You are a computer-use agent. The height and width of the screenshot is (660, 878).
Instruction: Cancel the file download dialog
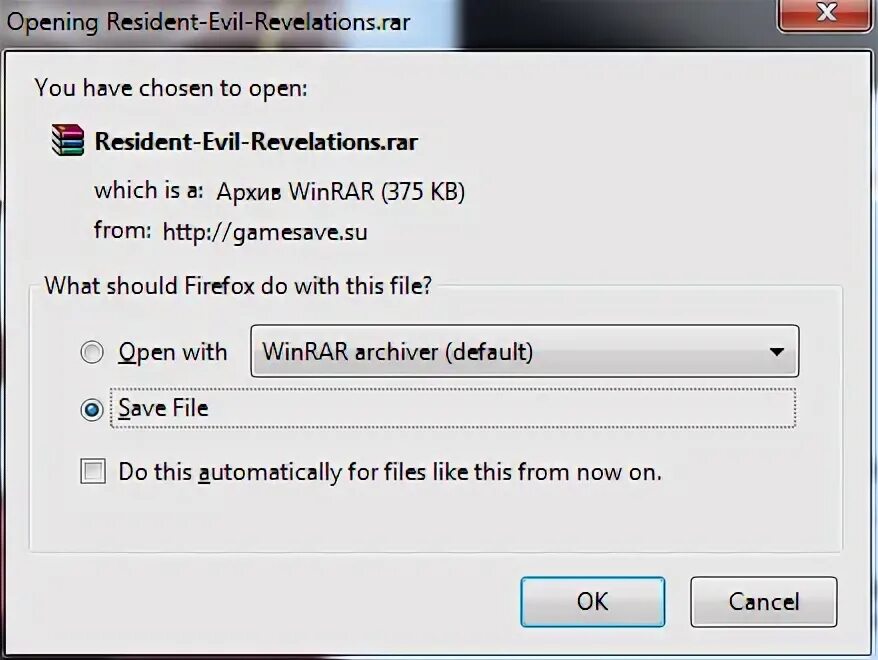coord(764,602)
